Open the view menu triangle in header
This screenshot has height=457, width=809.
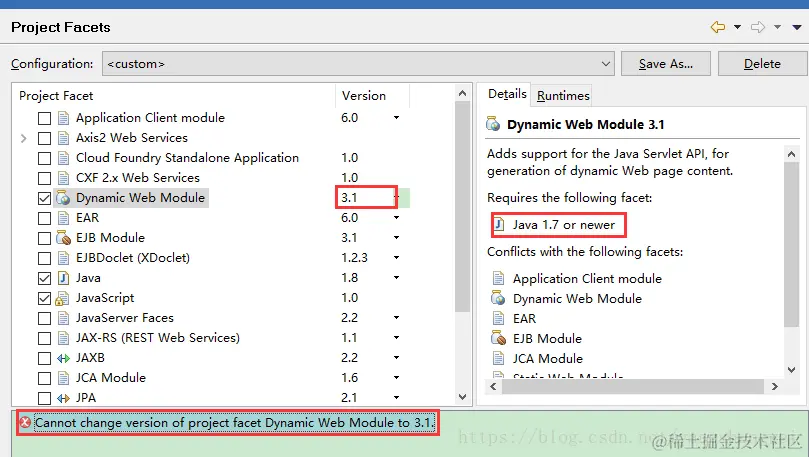[797, 27]
